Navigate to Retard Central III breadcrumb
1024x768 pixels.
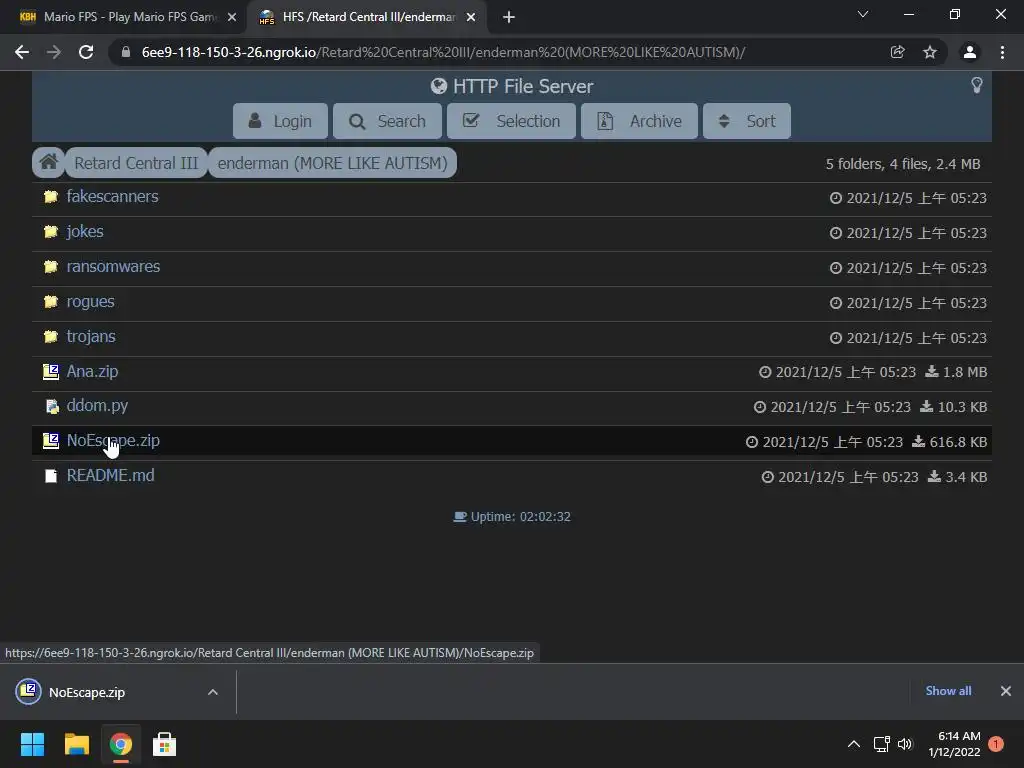pyautogui.click(x=136, y=163)
